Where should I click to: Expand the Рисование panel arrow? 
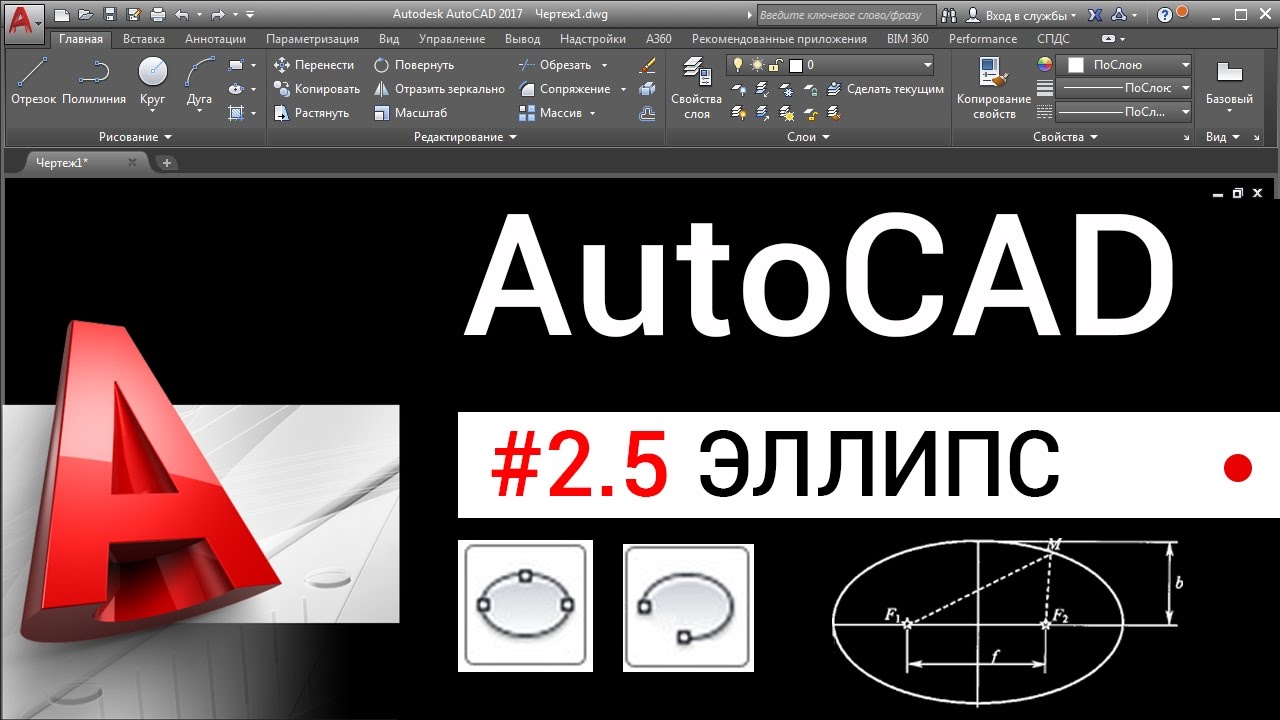tap(167, 137)
